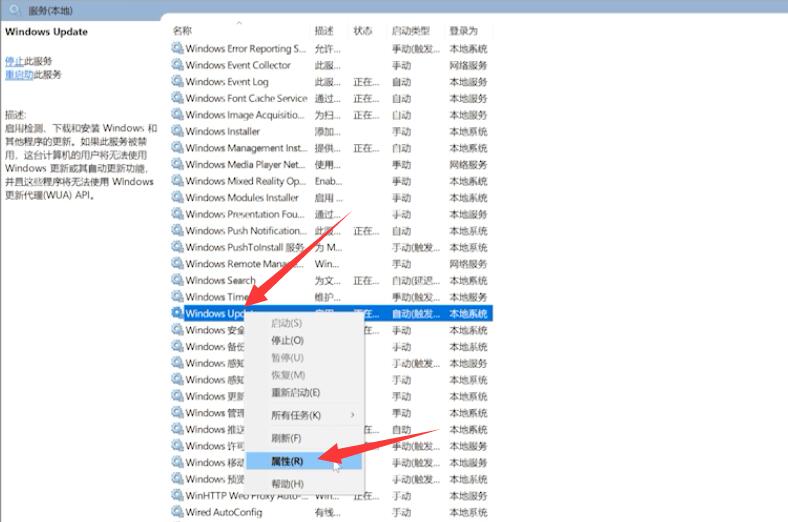Select the Windows Modules Installer service name

pos(242,197)
